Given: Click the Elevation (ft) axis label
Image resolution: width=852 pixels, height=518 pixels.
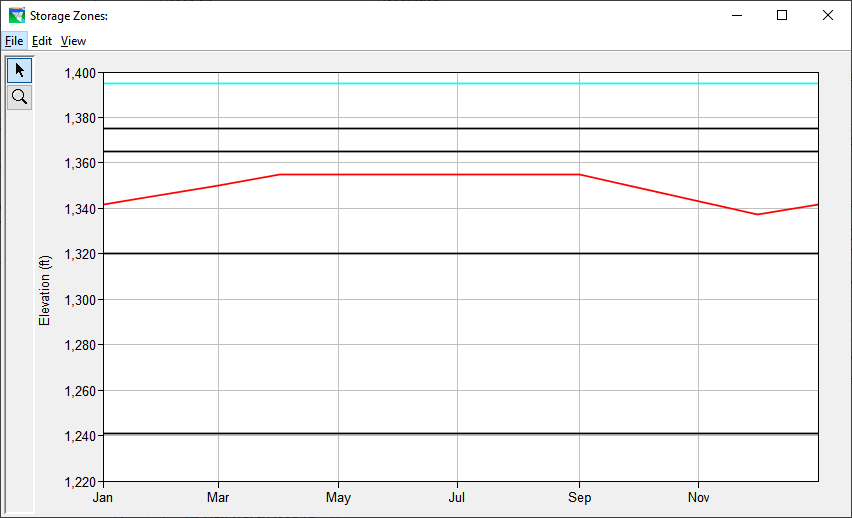Looking at the screenshot, I should (44, 291).
